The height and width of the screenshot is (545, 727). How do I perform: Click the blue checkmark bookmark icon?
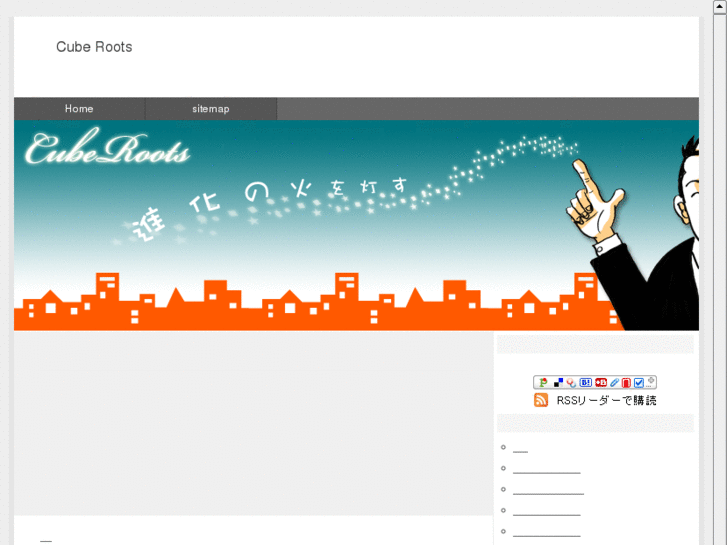pyautogui.click(x=639, y=383)
